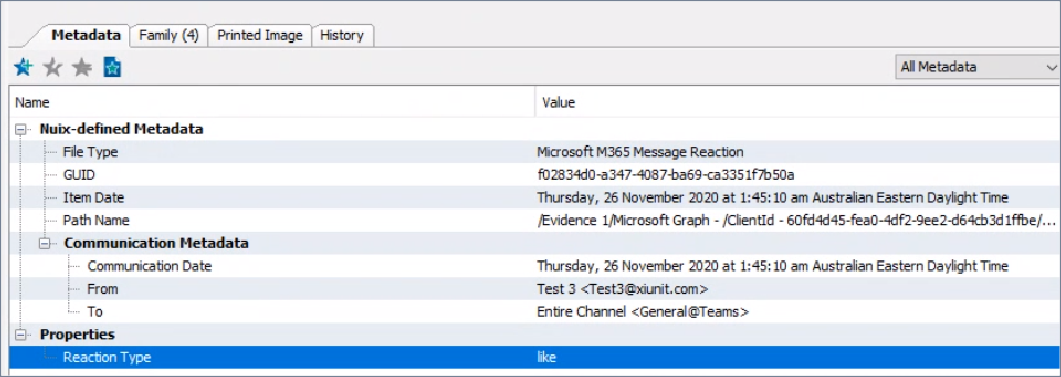This screenshot has height=377, width=1061.
Task: Collapse the Communication Metadata group
Action: click(45, 243)
